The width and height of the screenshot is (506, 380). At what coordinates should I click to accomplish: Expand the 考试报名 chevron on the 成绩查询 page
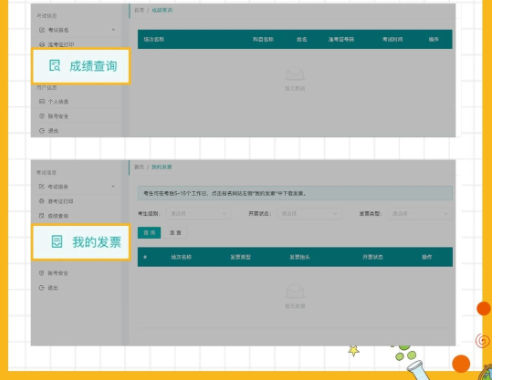pos(113,30)
